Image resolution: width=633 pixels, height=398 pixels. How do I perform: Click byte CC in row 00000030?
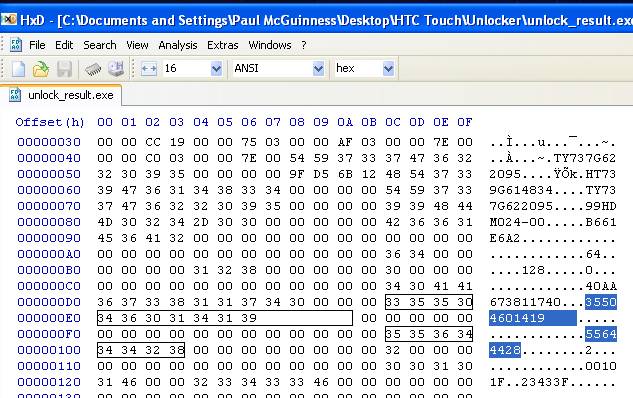(x=153, y=142)
